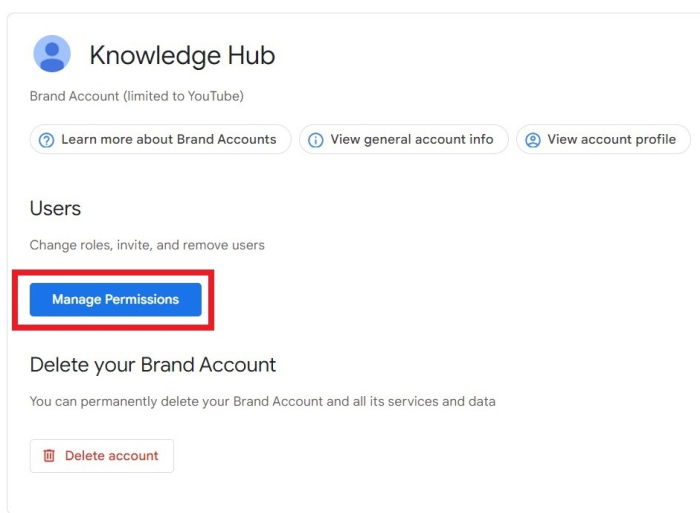Viewport: 700px width, 513px height.
Task: Click the Knowledge Hub title
Action: tap(182, 56)
